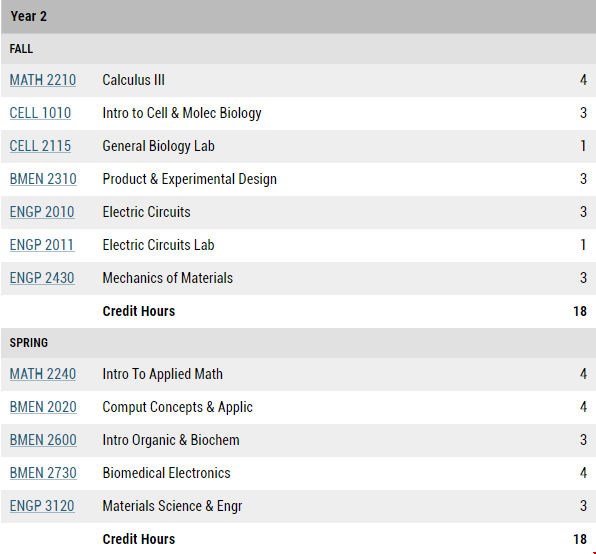Click the Calculus III course title
This screenshot has height=554, width=596.
click(133, 80)
